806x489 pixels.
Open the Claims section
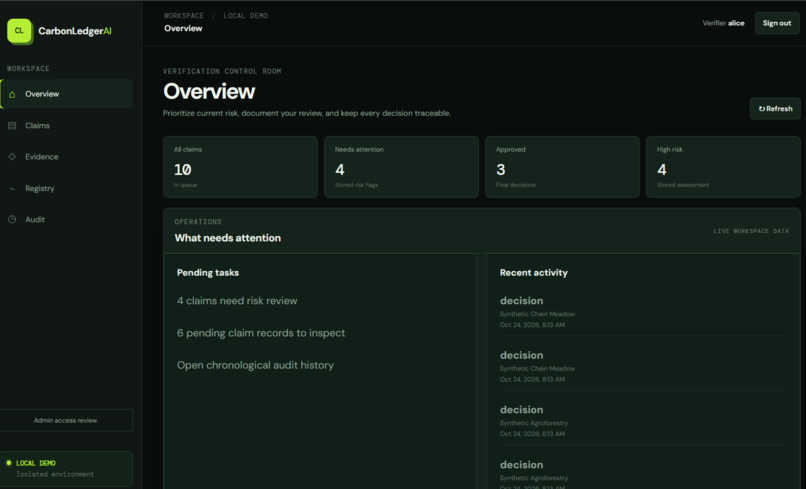click(67, 125)
